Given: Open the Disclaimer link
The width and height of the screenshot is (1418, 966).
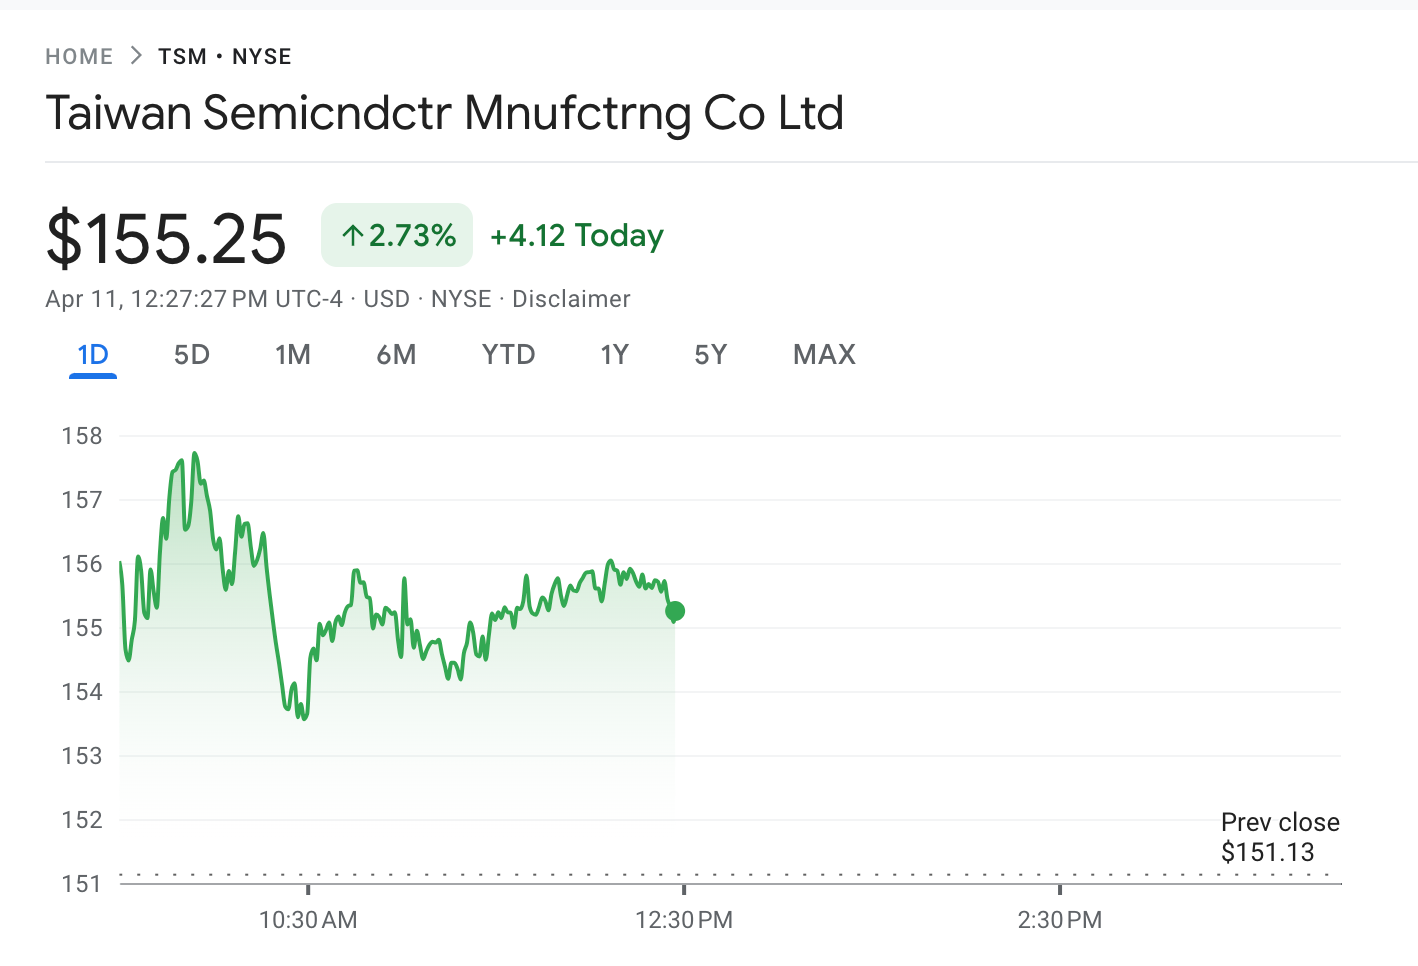Looking at the screenshot, I should pyautogui.click(x=571, y=299).
